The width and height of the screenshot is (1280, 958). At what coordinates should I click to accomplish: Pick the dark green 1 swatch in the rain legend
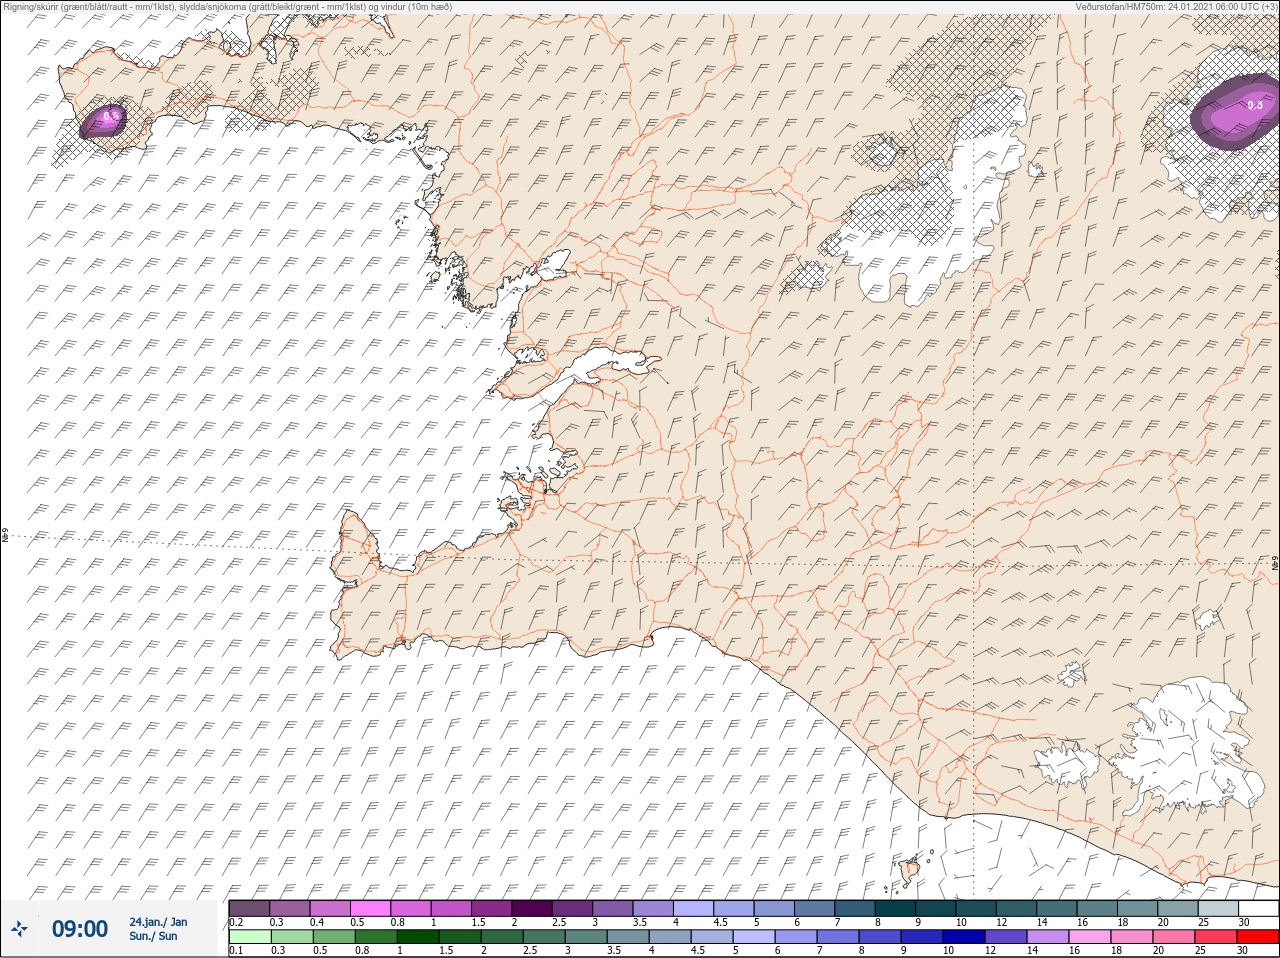pos(416,936)
